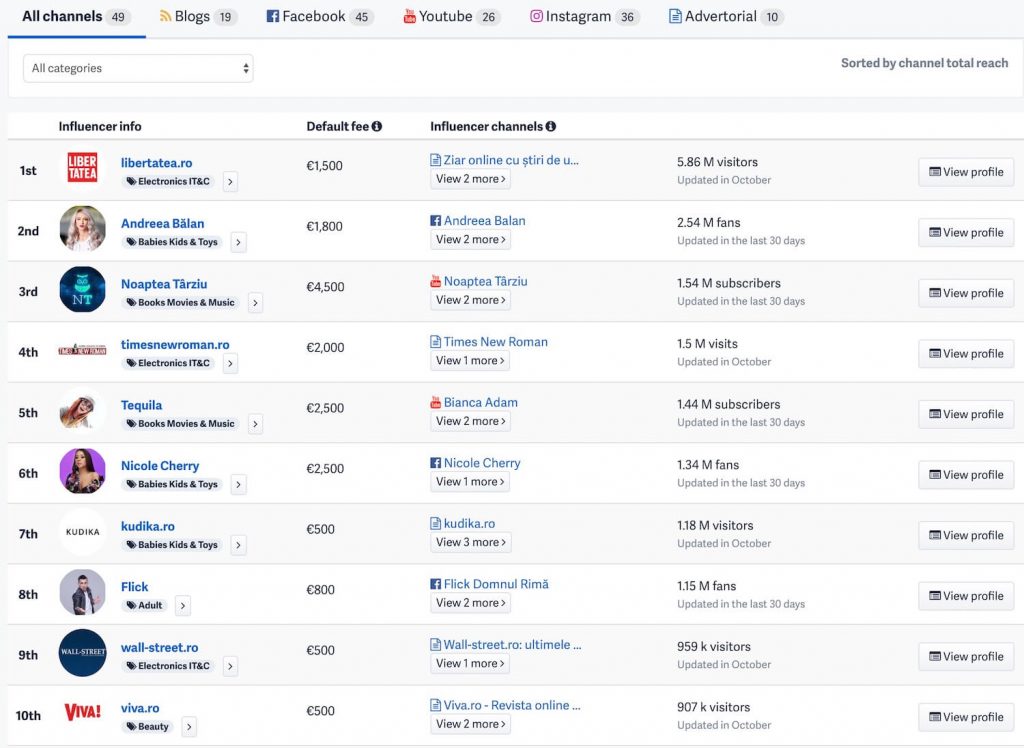Click Andreea Bălan's profile avatar

point(82,229)
